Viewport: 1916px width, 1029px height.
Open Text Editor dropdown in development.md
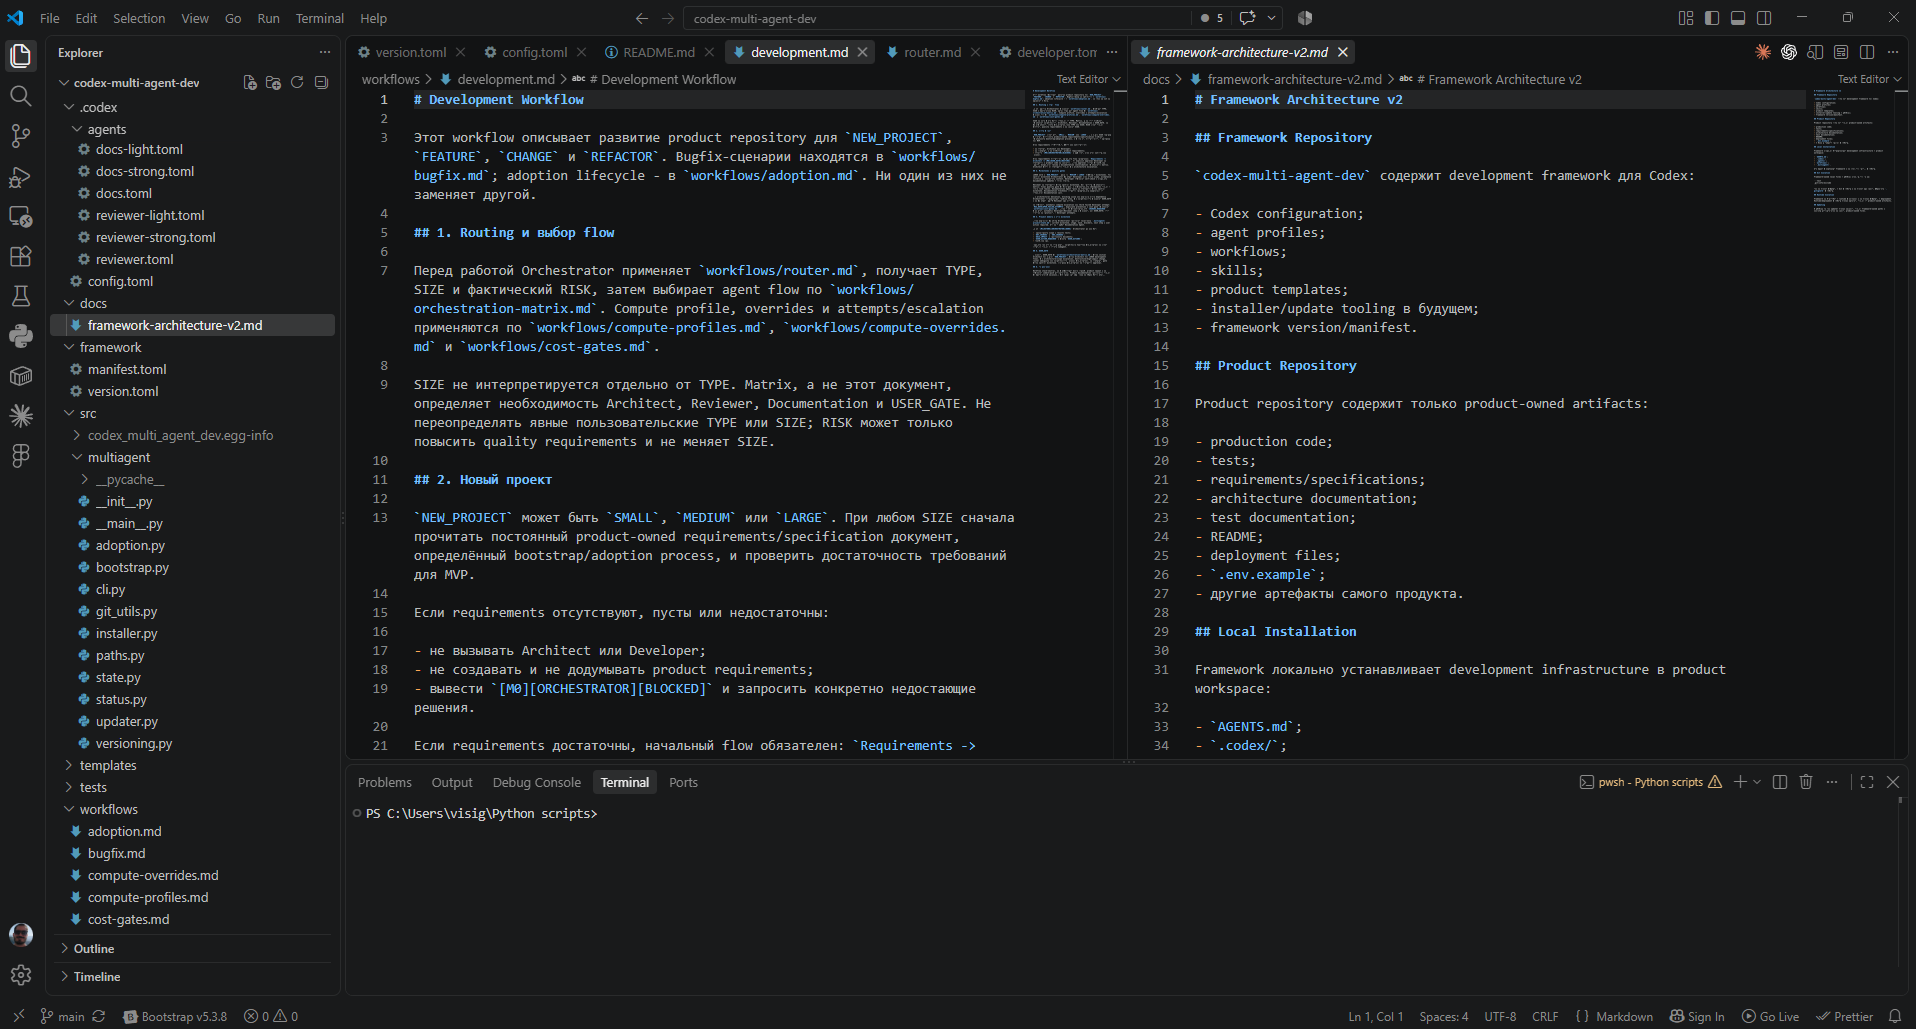coord(1088,79)
